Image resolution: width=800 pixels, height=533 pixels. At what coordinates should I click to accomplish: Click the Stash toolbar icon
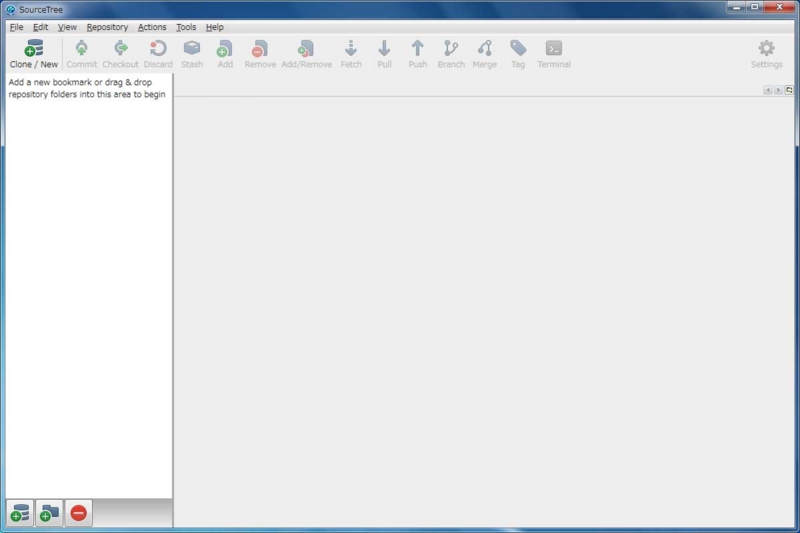[192, 54]
